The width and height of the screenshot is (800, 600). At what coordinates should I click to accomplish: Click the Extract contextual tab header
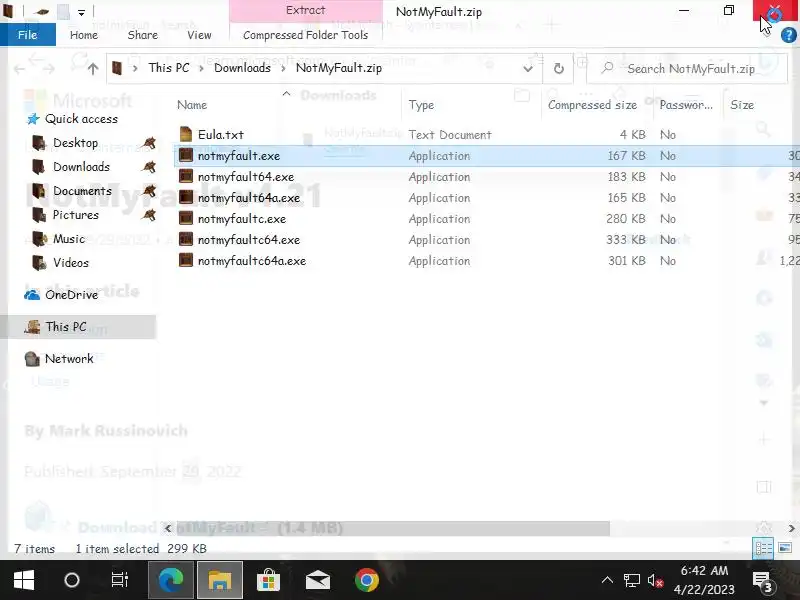[305, 11]
